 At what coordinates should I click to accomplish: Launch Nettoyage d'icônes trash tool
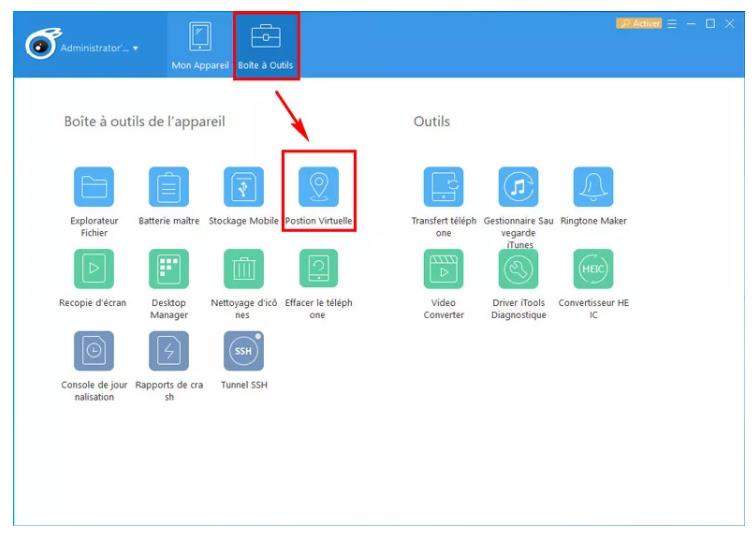(243, 269)
